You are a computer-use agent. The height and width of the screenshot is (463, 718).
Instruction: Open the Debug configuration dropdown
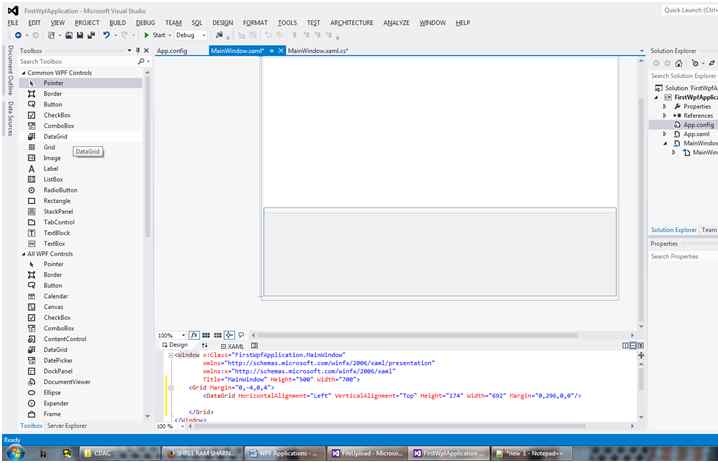click(192, 35)
